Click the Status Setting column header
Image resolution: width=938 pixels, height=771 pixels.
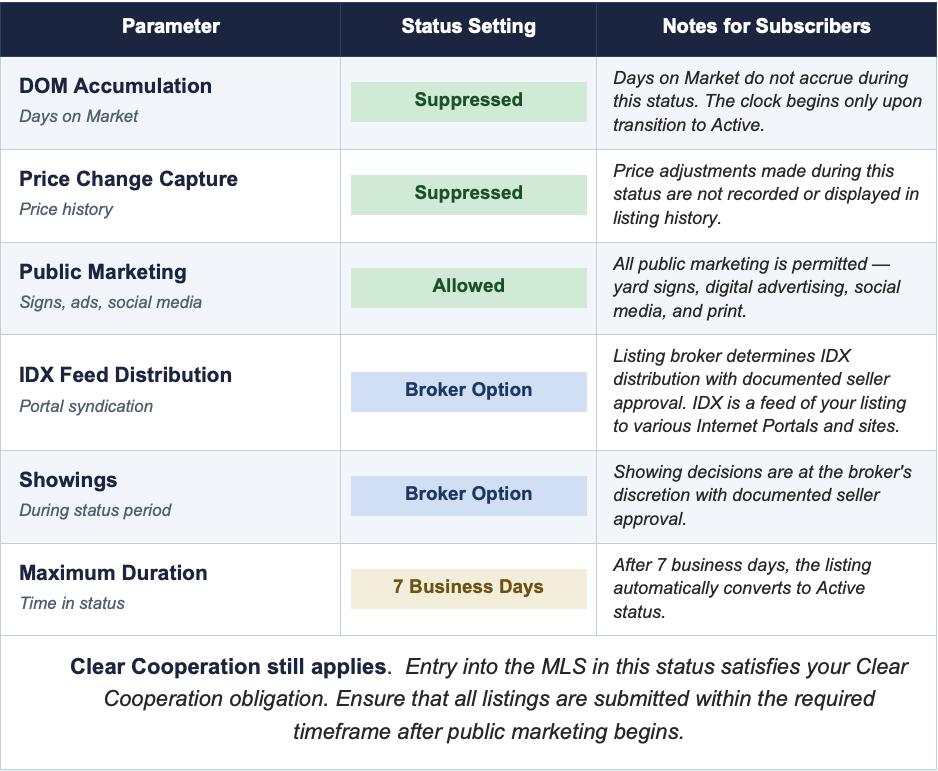pyautogui.click(x=468, y=27)
